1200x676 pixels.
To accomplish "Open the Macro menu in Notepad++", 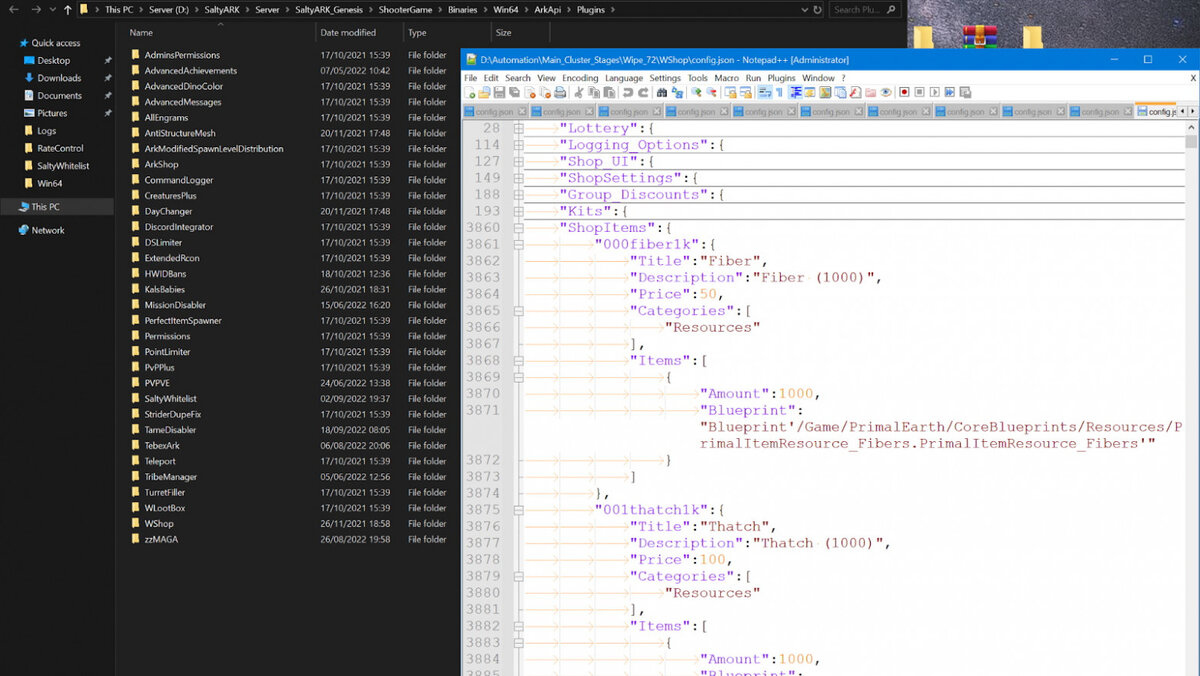I will [x=727, y=77].
